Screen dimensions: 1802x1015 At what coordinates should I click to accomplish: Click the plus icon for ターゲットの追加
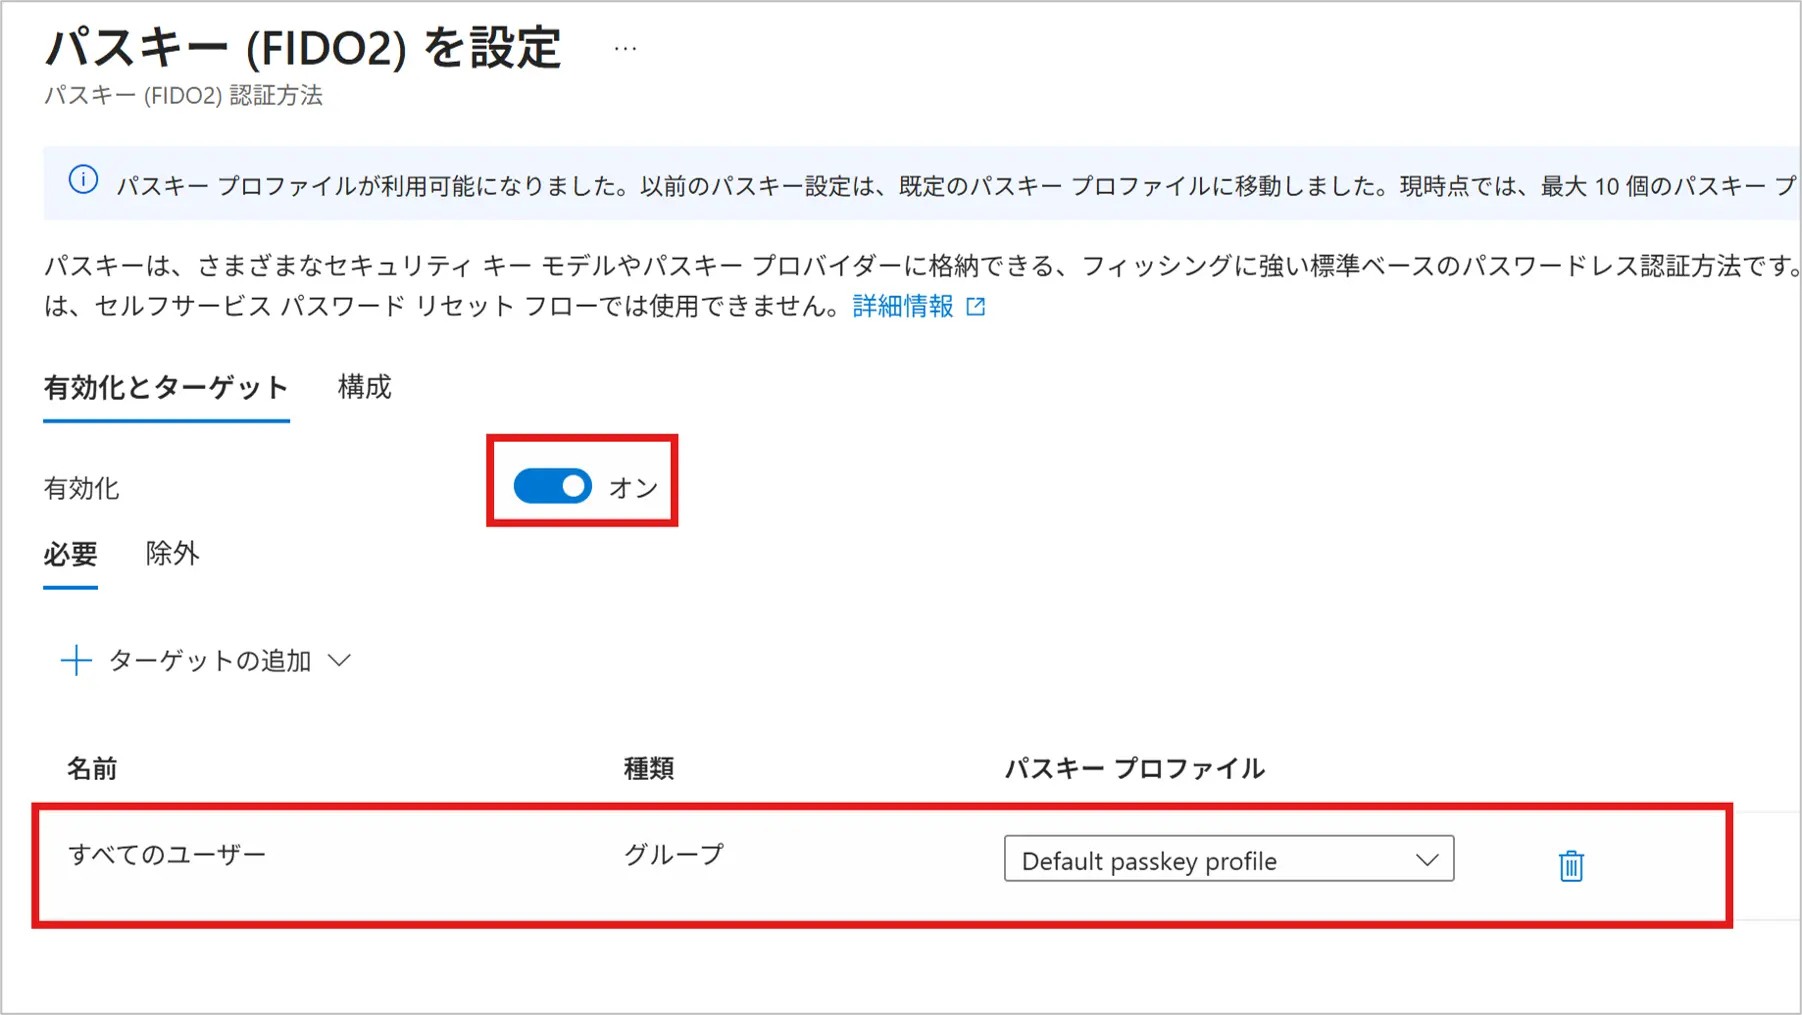coord(76,660)
